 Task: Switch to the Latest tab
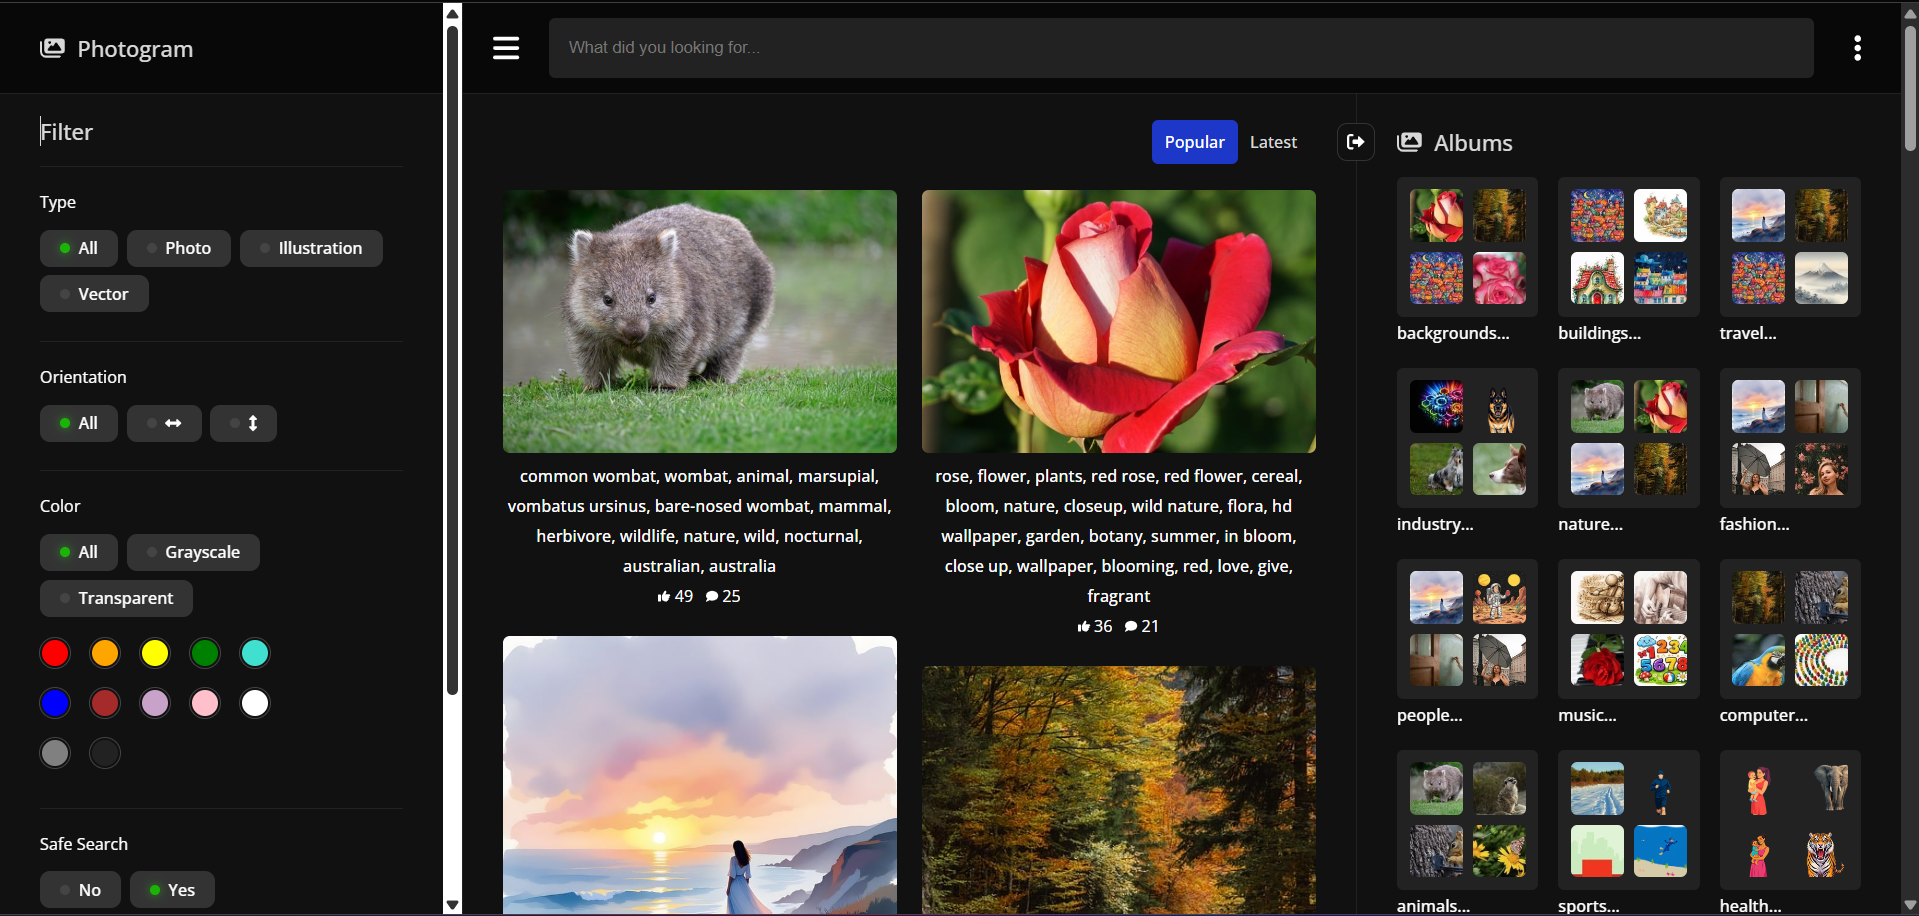(1273, 142)
